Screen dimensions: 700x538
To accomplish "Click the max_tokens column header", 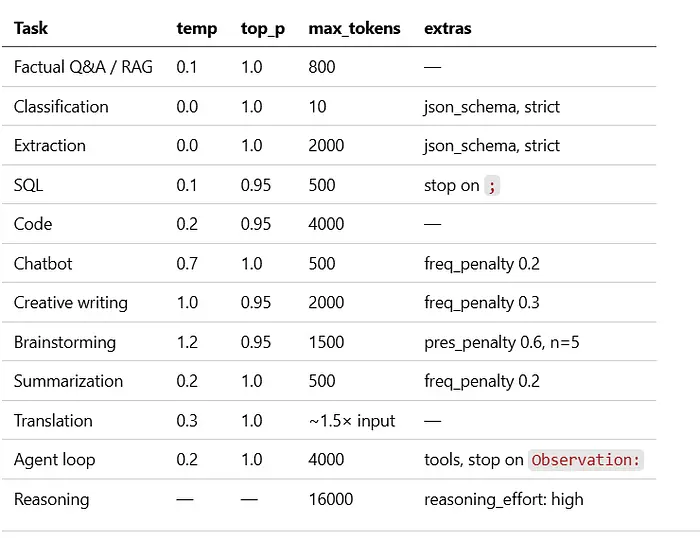I will [354, 28].
